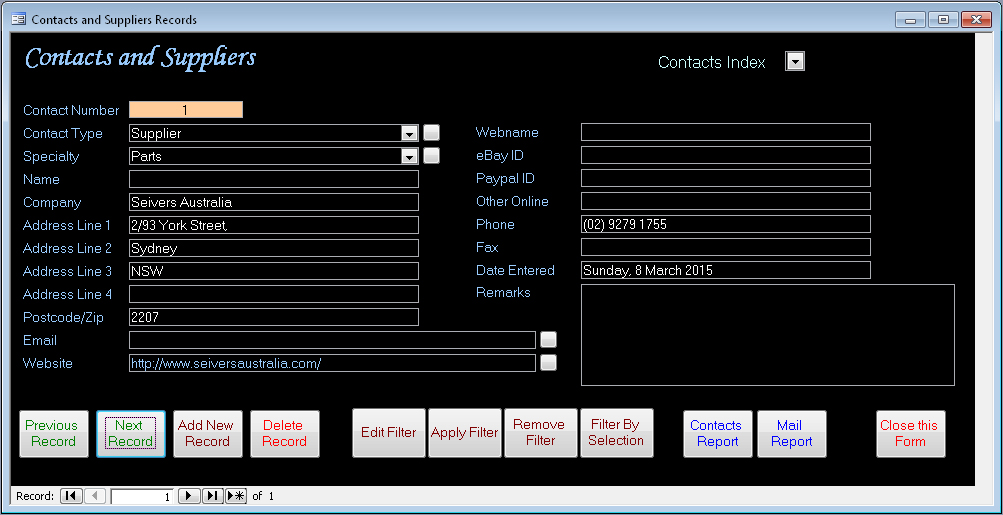This screenshot has height=515, width=1003.
Task: Tick the checkbox beside Contact Type
Action: pyautogui.click(x=432, y=132)
